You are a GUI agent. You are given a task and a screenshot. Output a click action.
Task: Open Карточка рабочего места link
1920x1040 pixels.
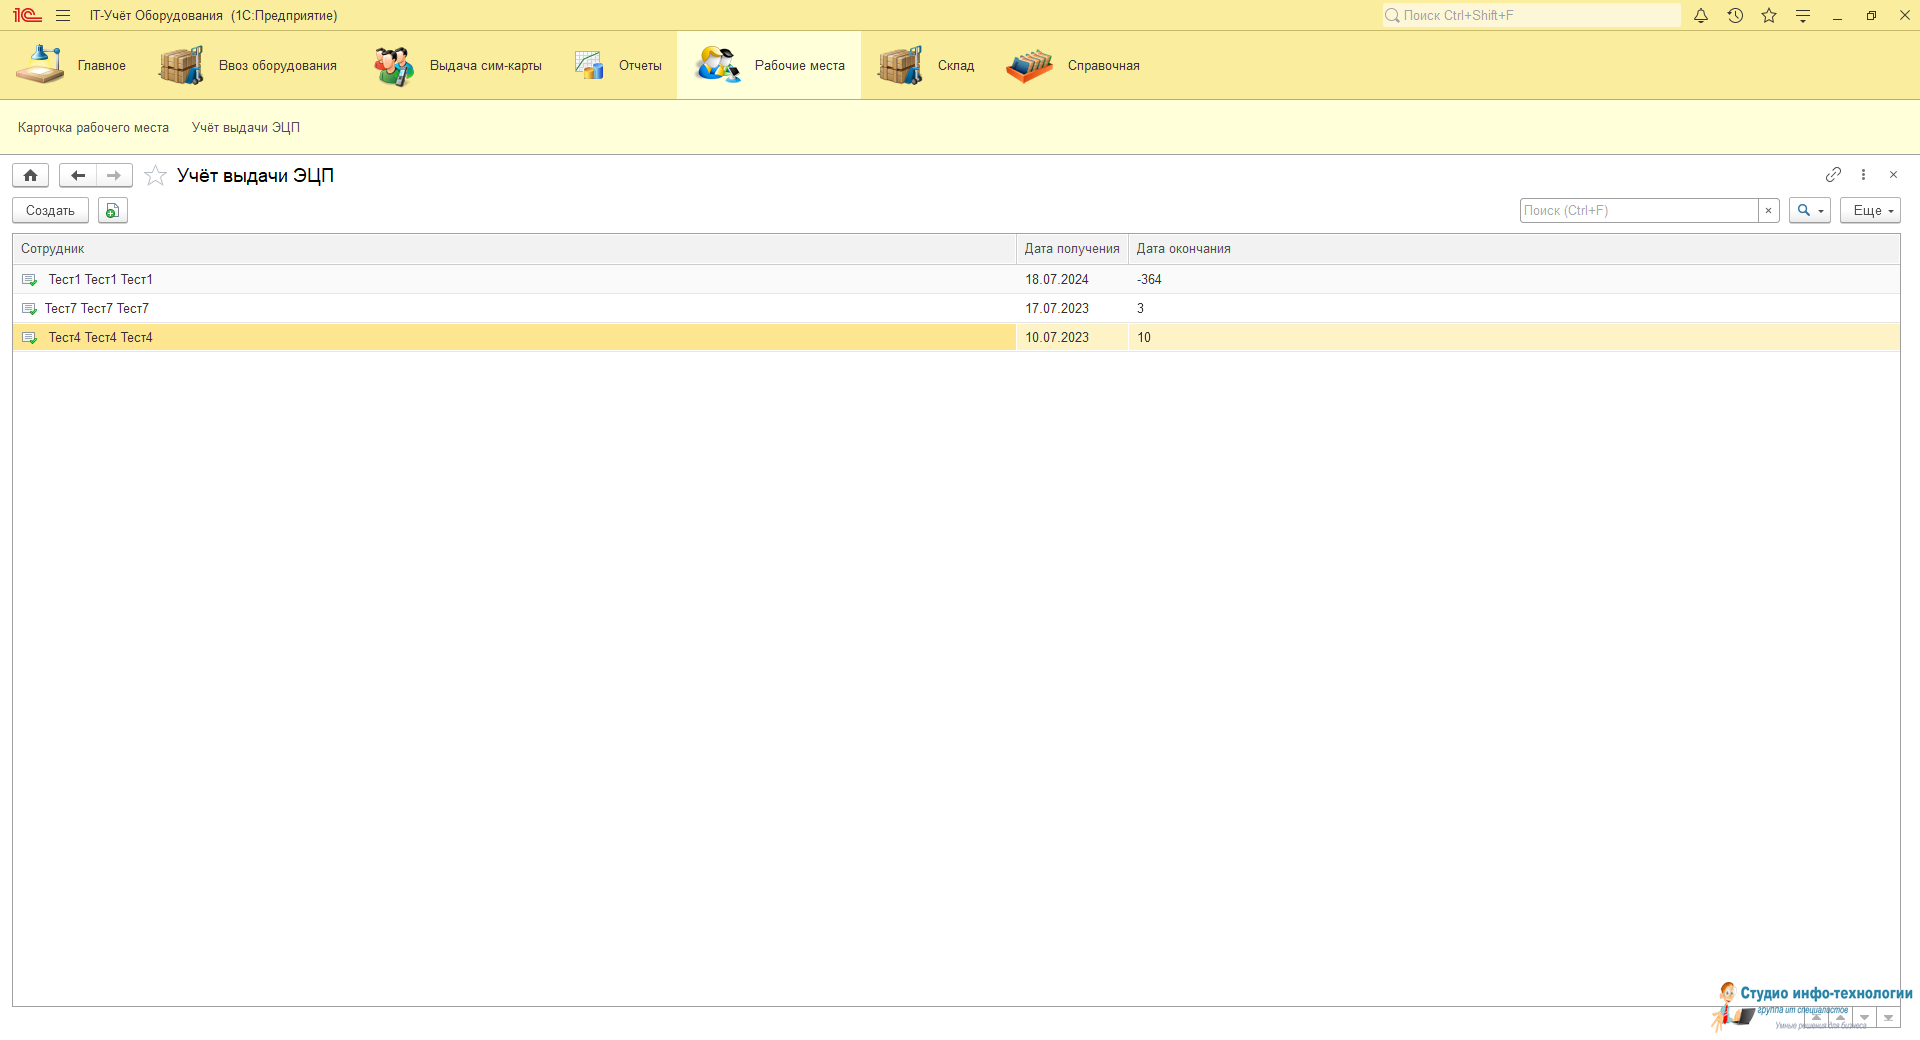[x=93, y=128]
